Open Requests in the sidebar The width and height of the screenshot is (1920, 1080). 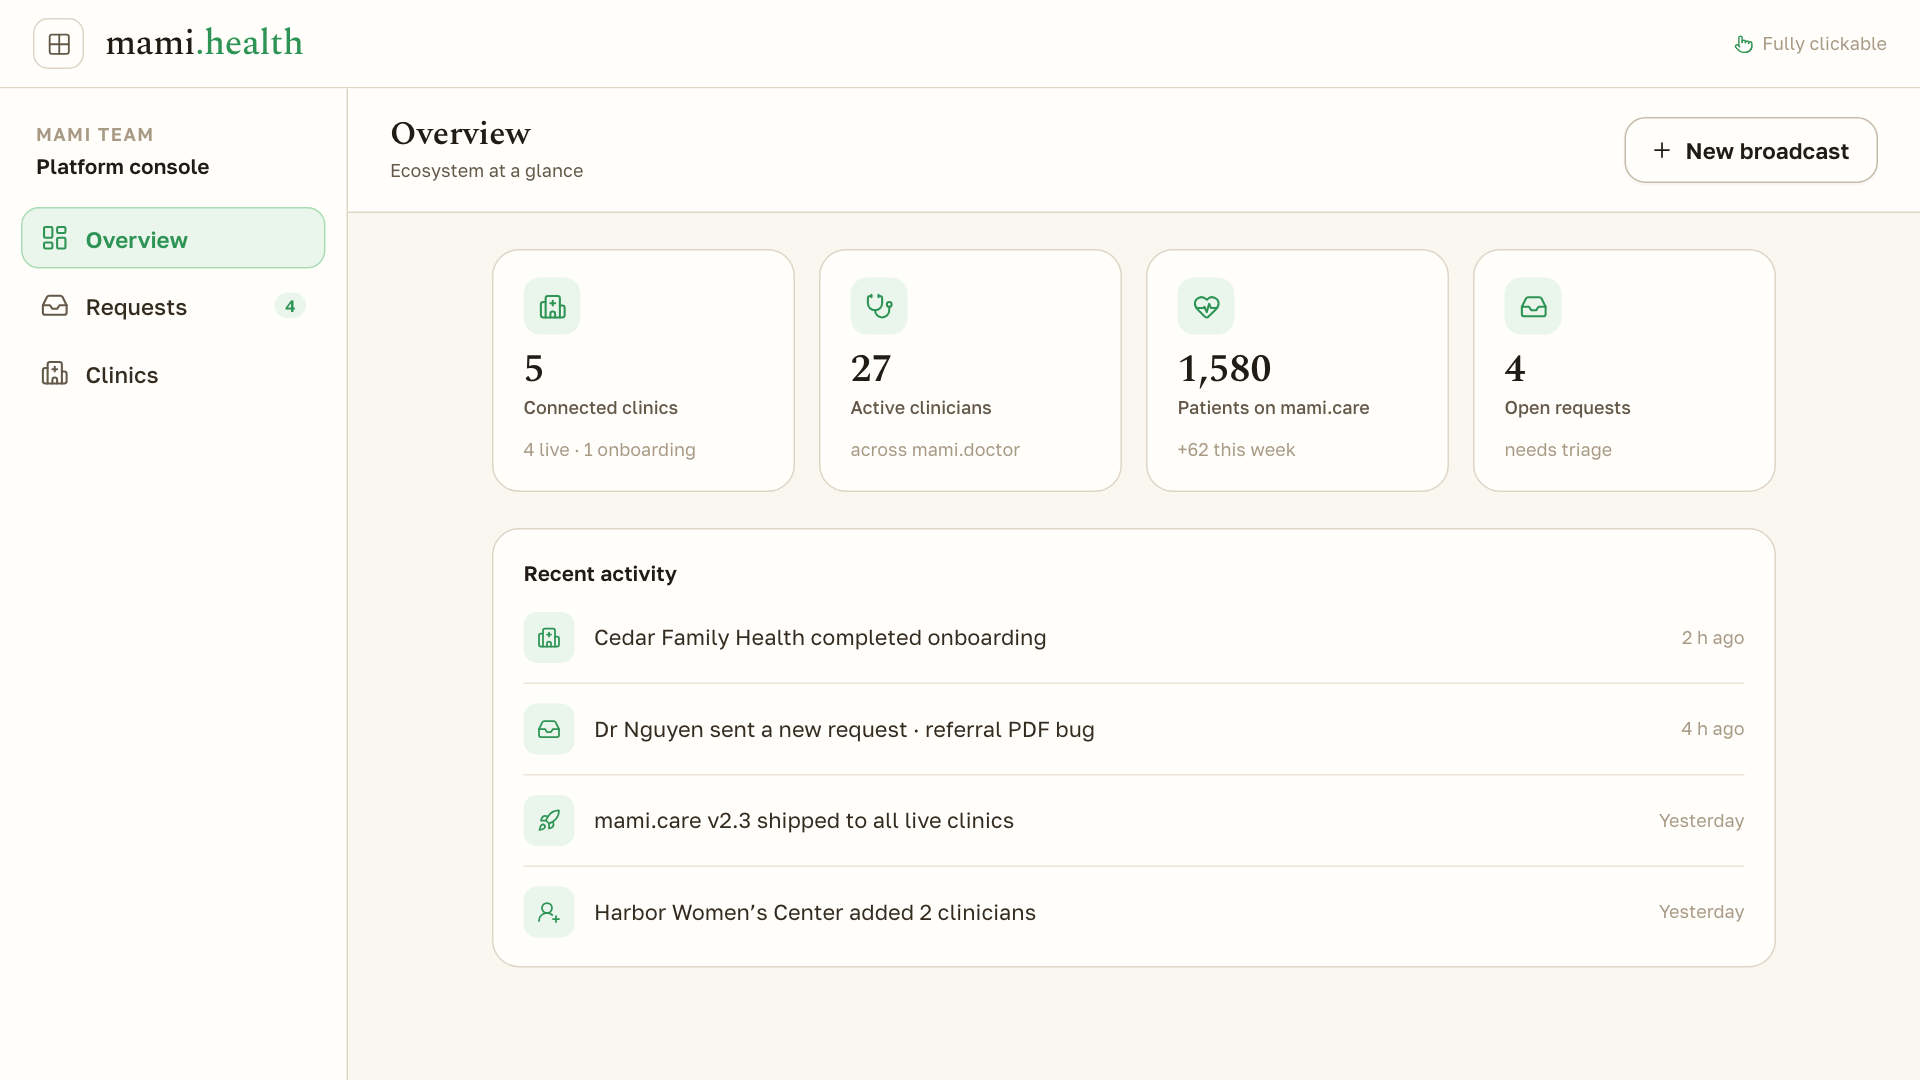[173, 307]
